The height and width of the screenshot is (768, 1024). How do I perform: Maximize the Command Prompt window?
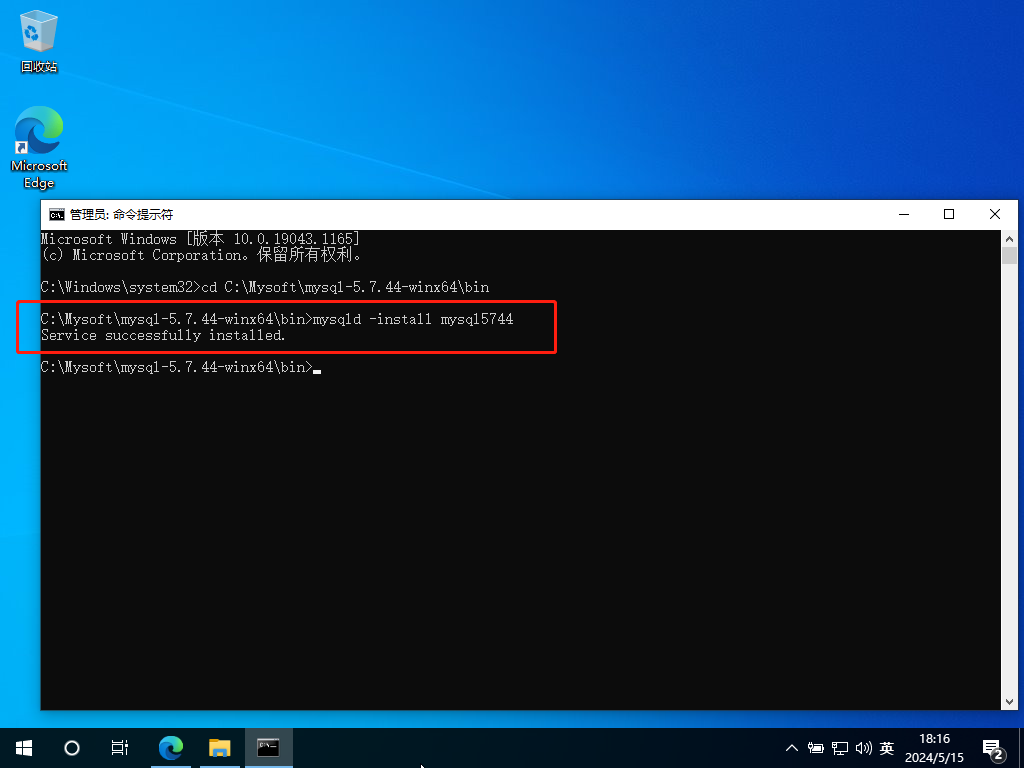click(949, 214)
